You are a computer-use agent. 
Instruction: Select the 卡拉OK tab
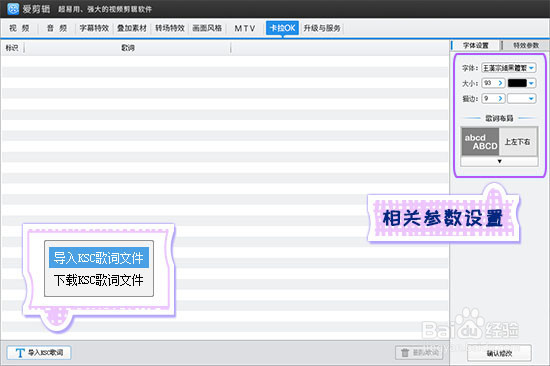282,28
